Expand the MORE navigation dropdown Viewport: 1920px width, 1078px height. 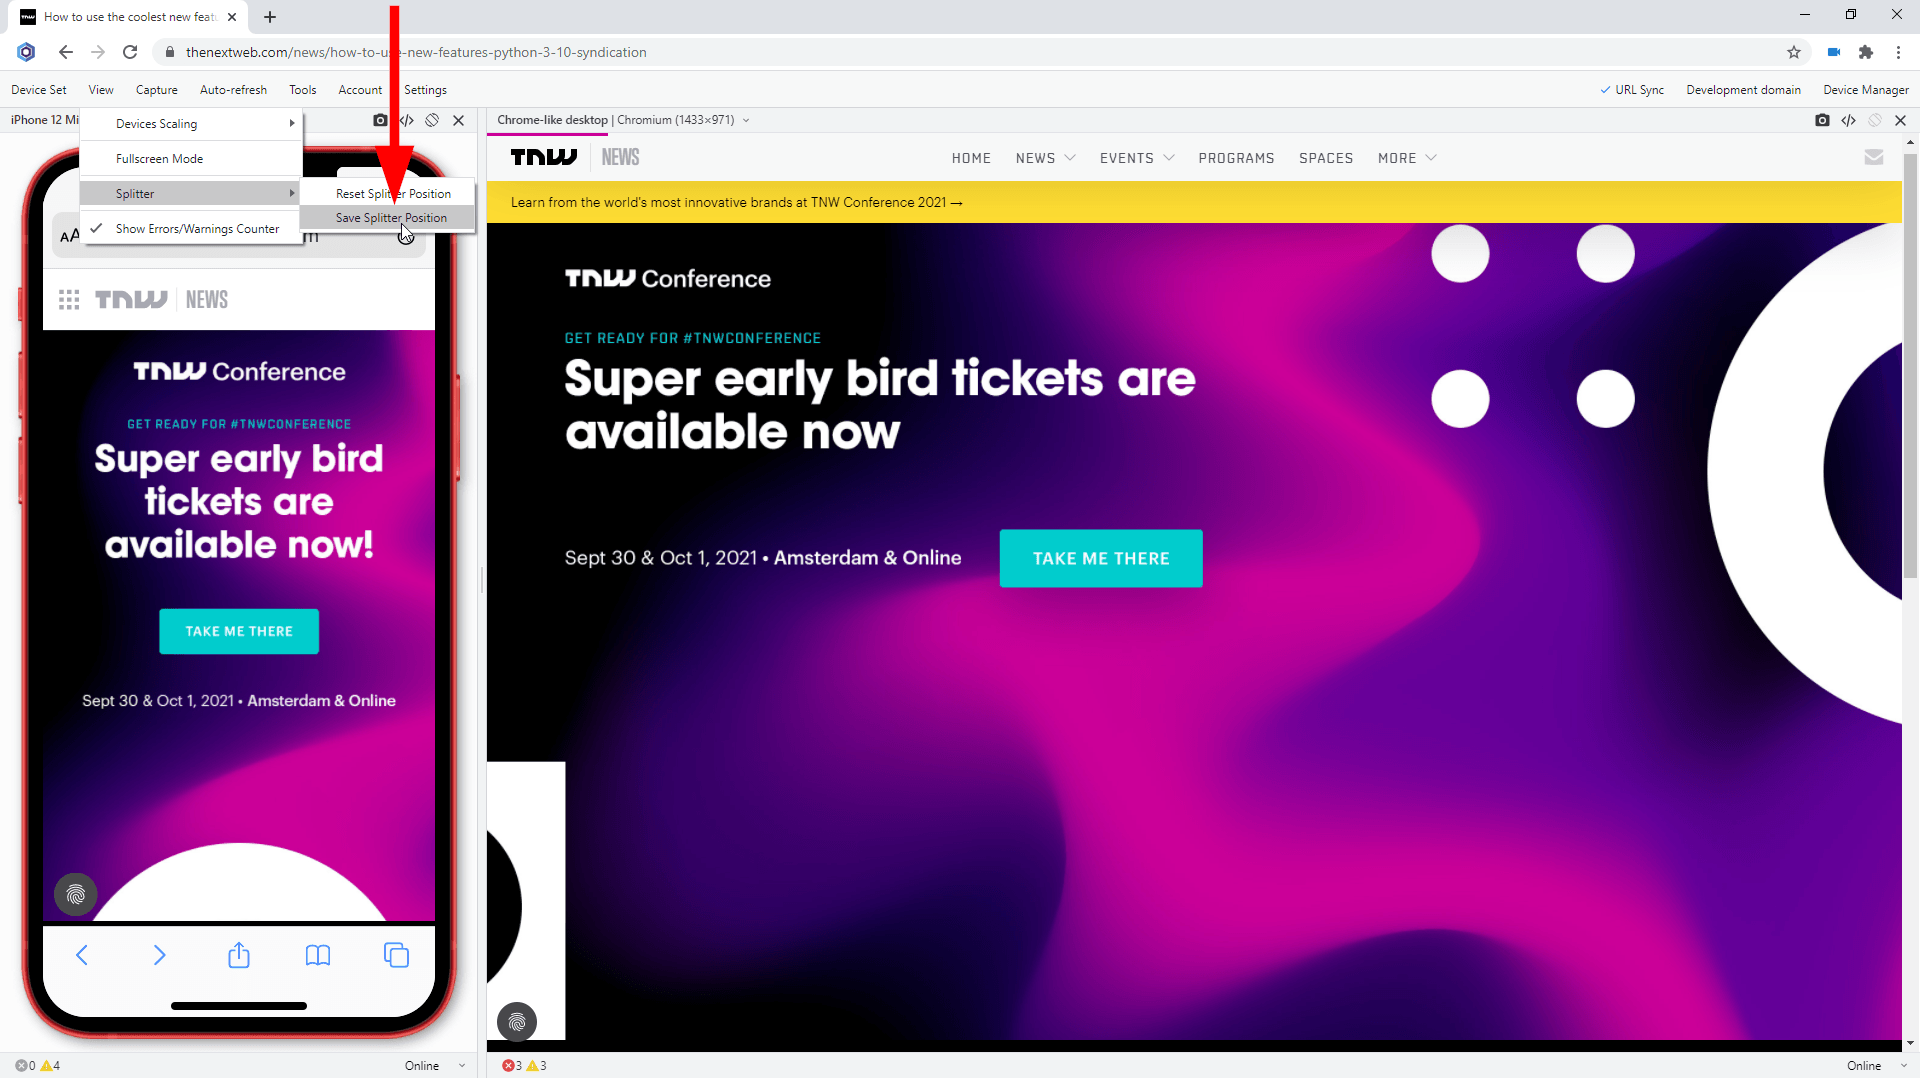point(1406,158)
